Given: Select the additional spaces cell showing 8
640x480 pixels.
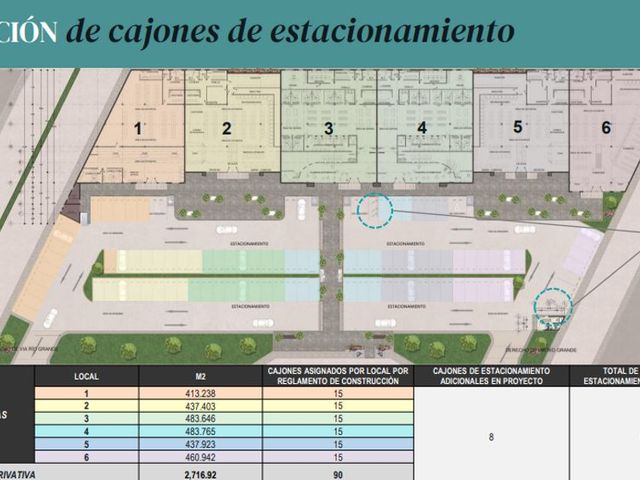Looking at the screenshot, I should click(x=491, y=437).
